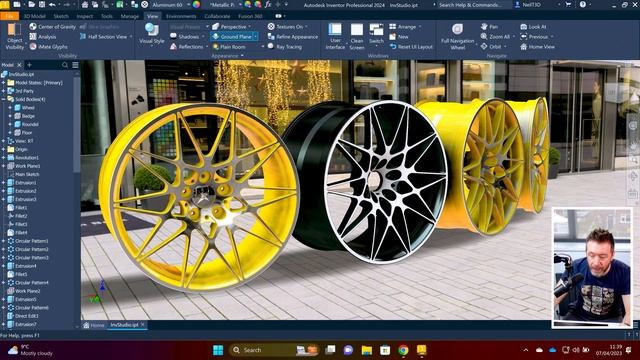
Task: Expand the Appearance panel dropdown
Action: pyautogui.click(x=242, y=56)
